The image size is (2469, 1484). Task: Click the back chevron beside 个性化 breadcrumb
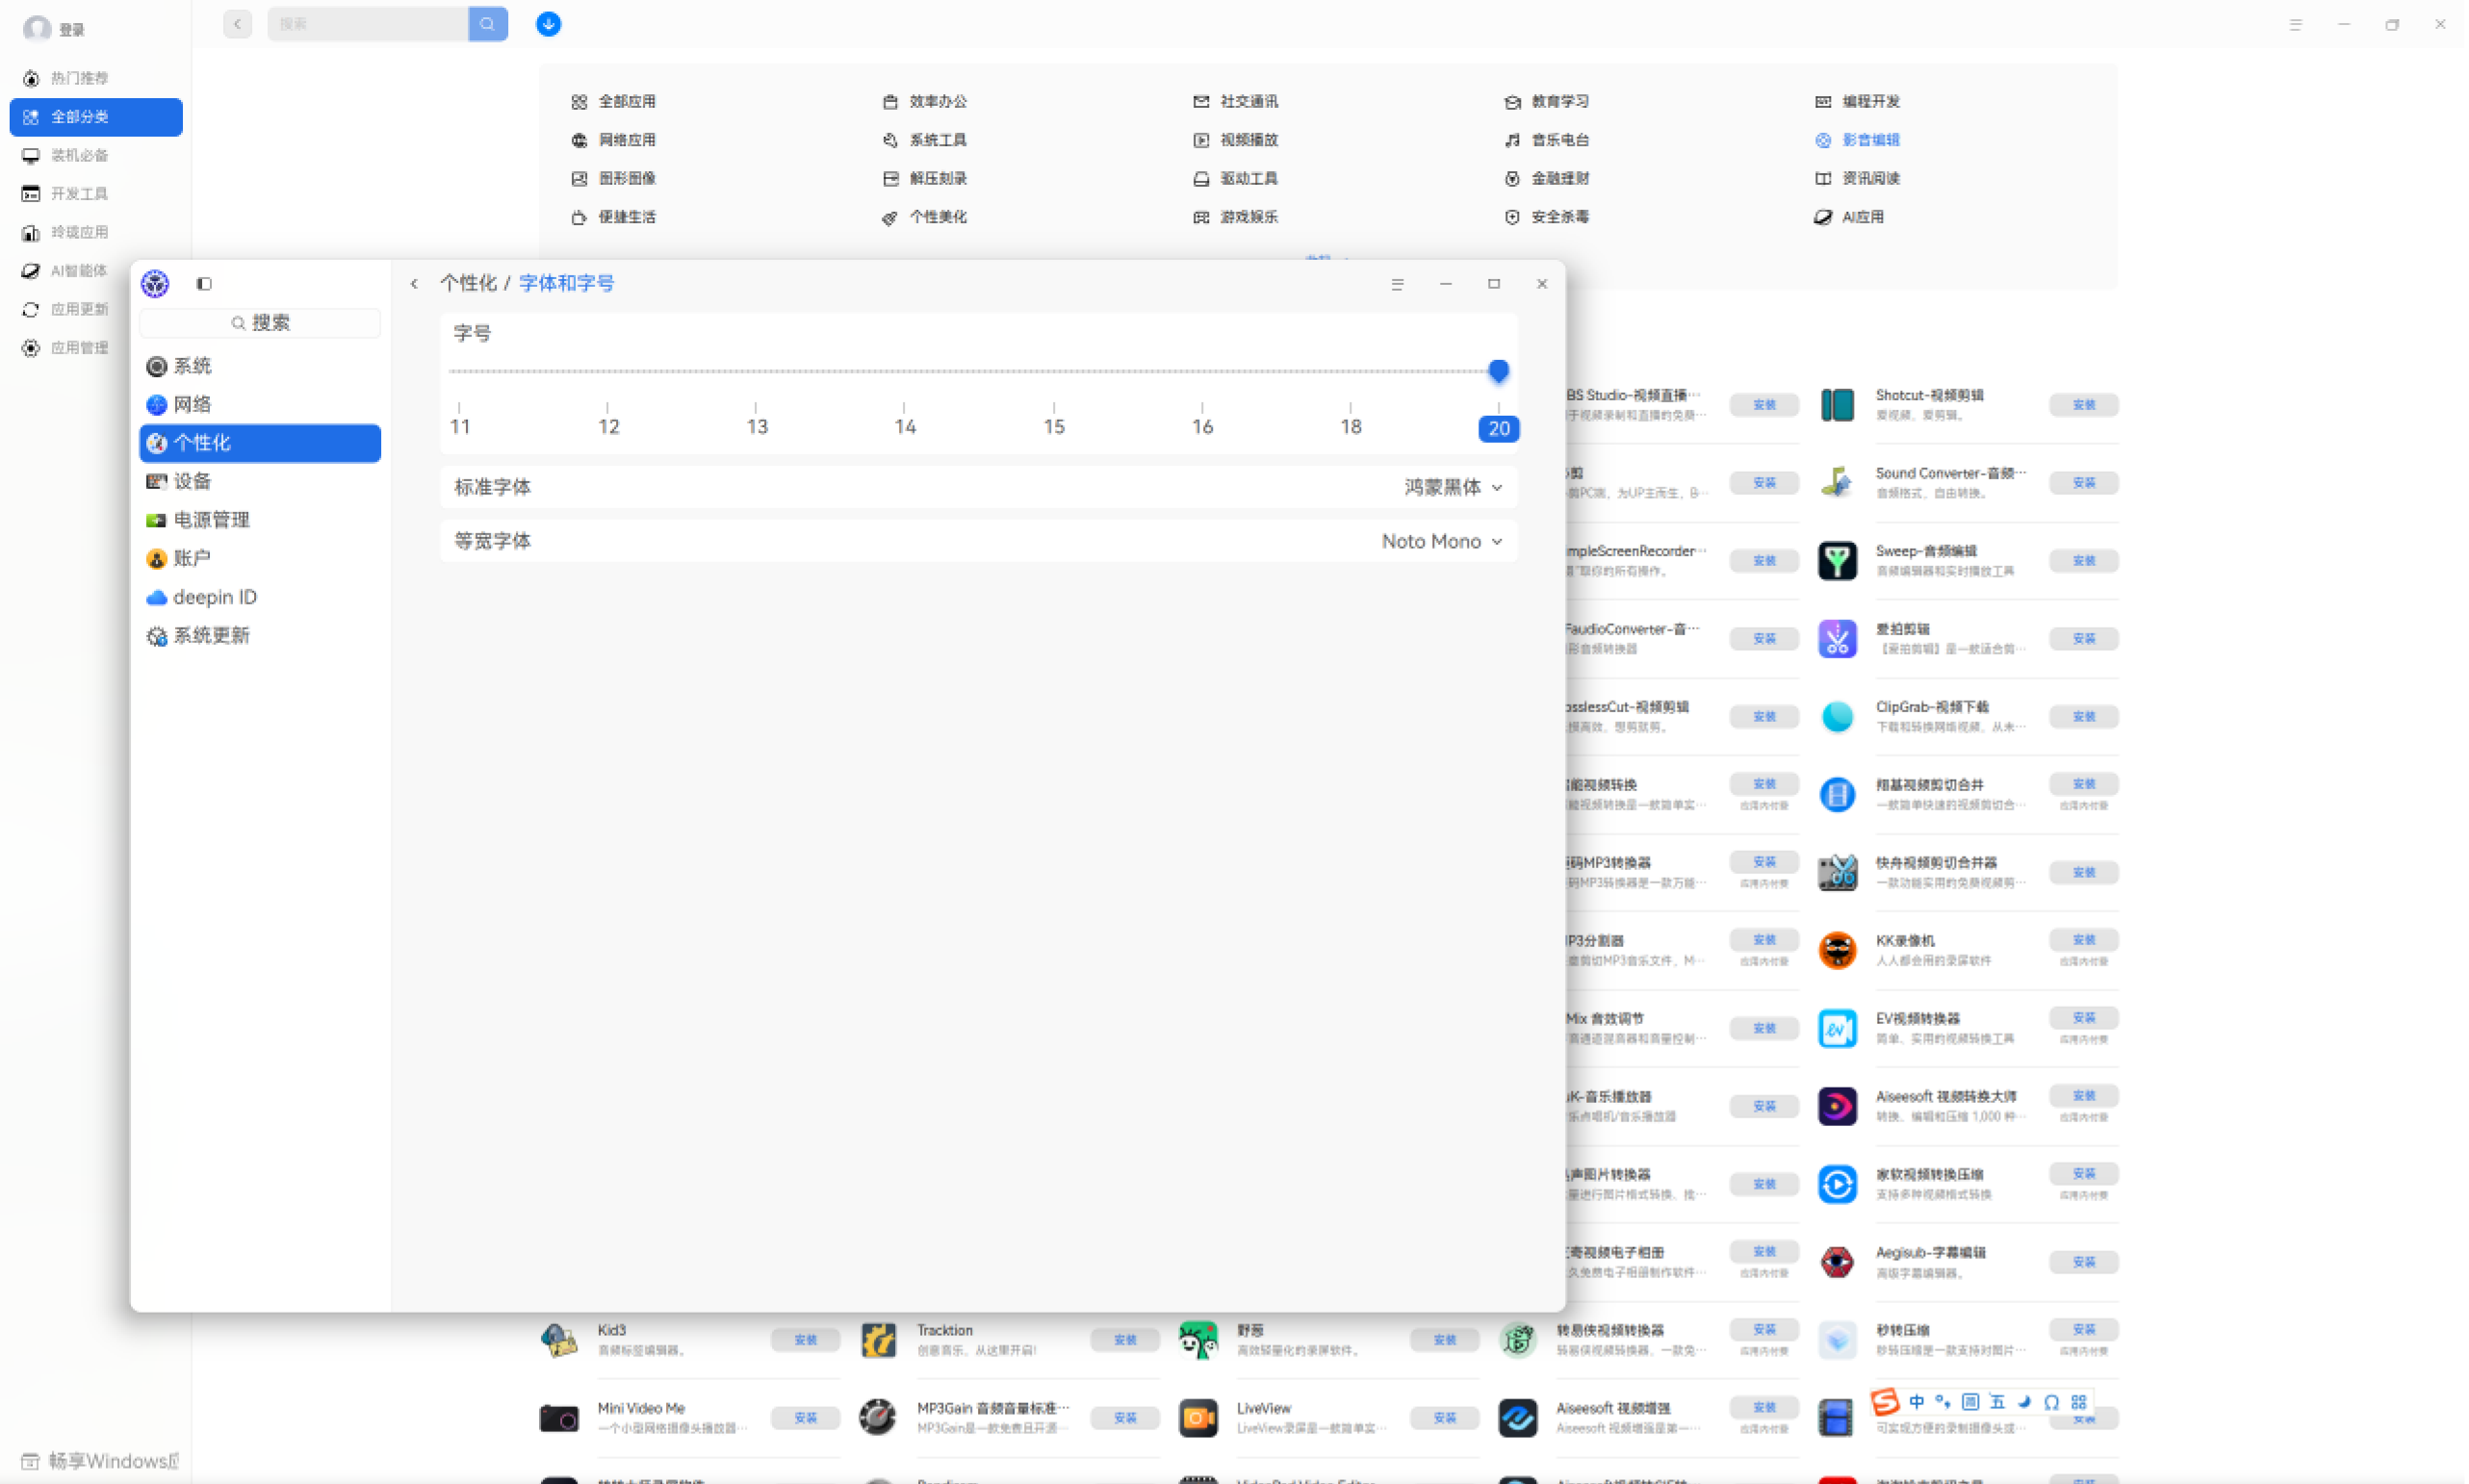click(414, 284)
